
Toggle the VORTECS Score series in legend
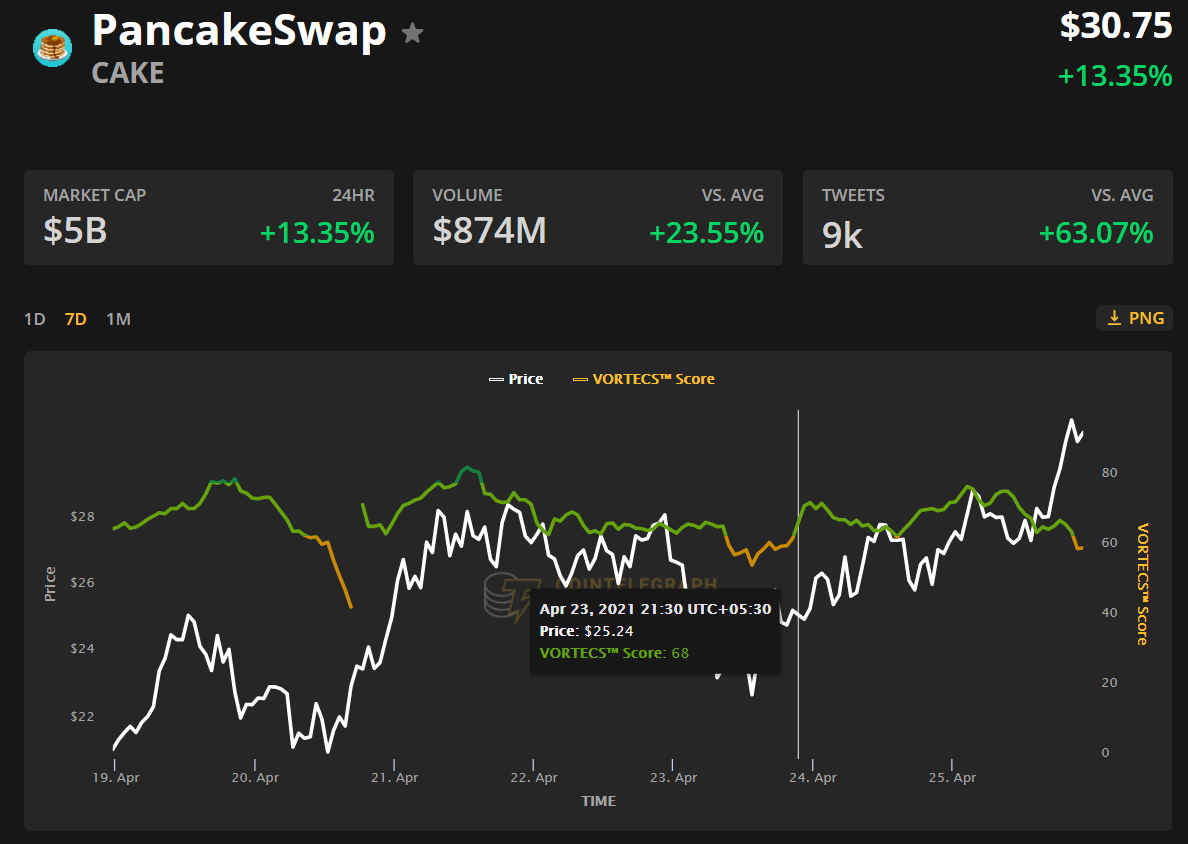coord(644,379)
